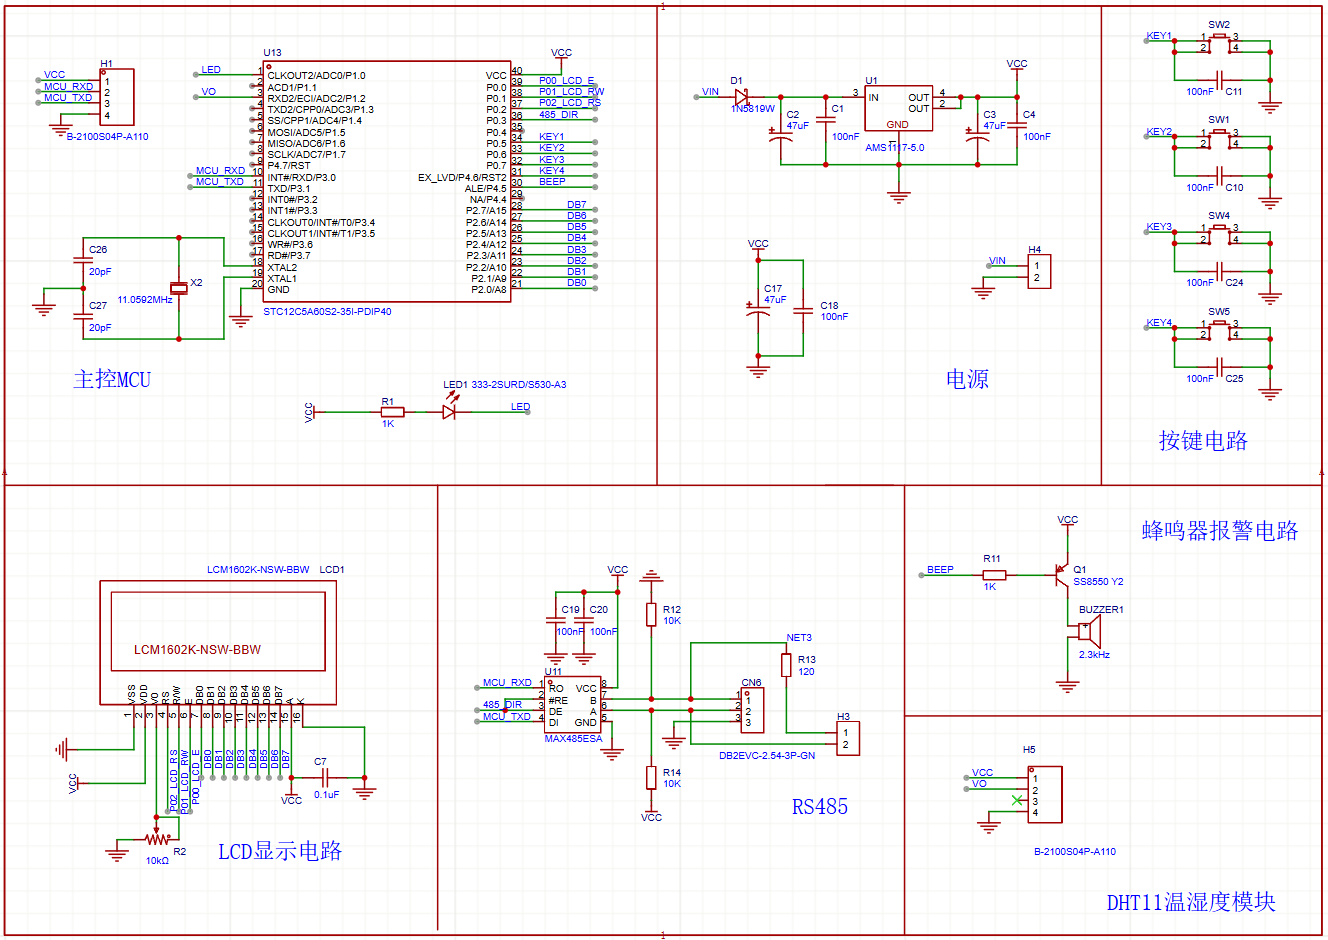Select the H5 four-pin DHT11 header

pos(1045,795)
